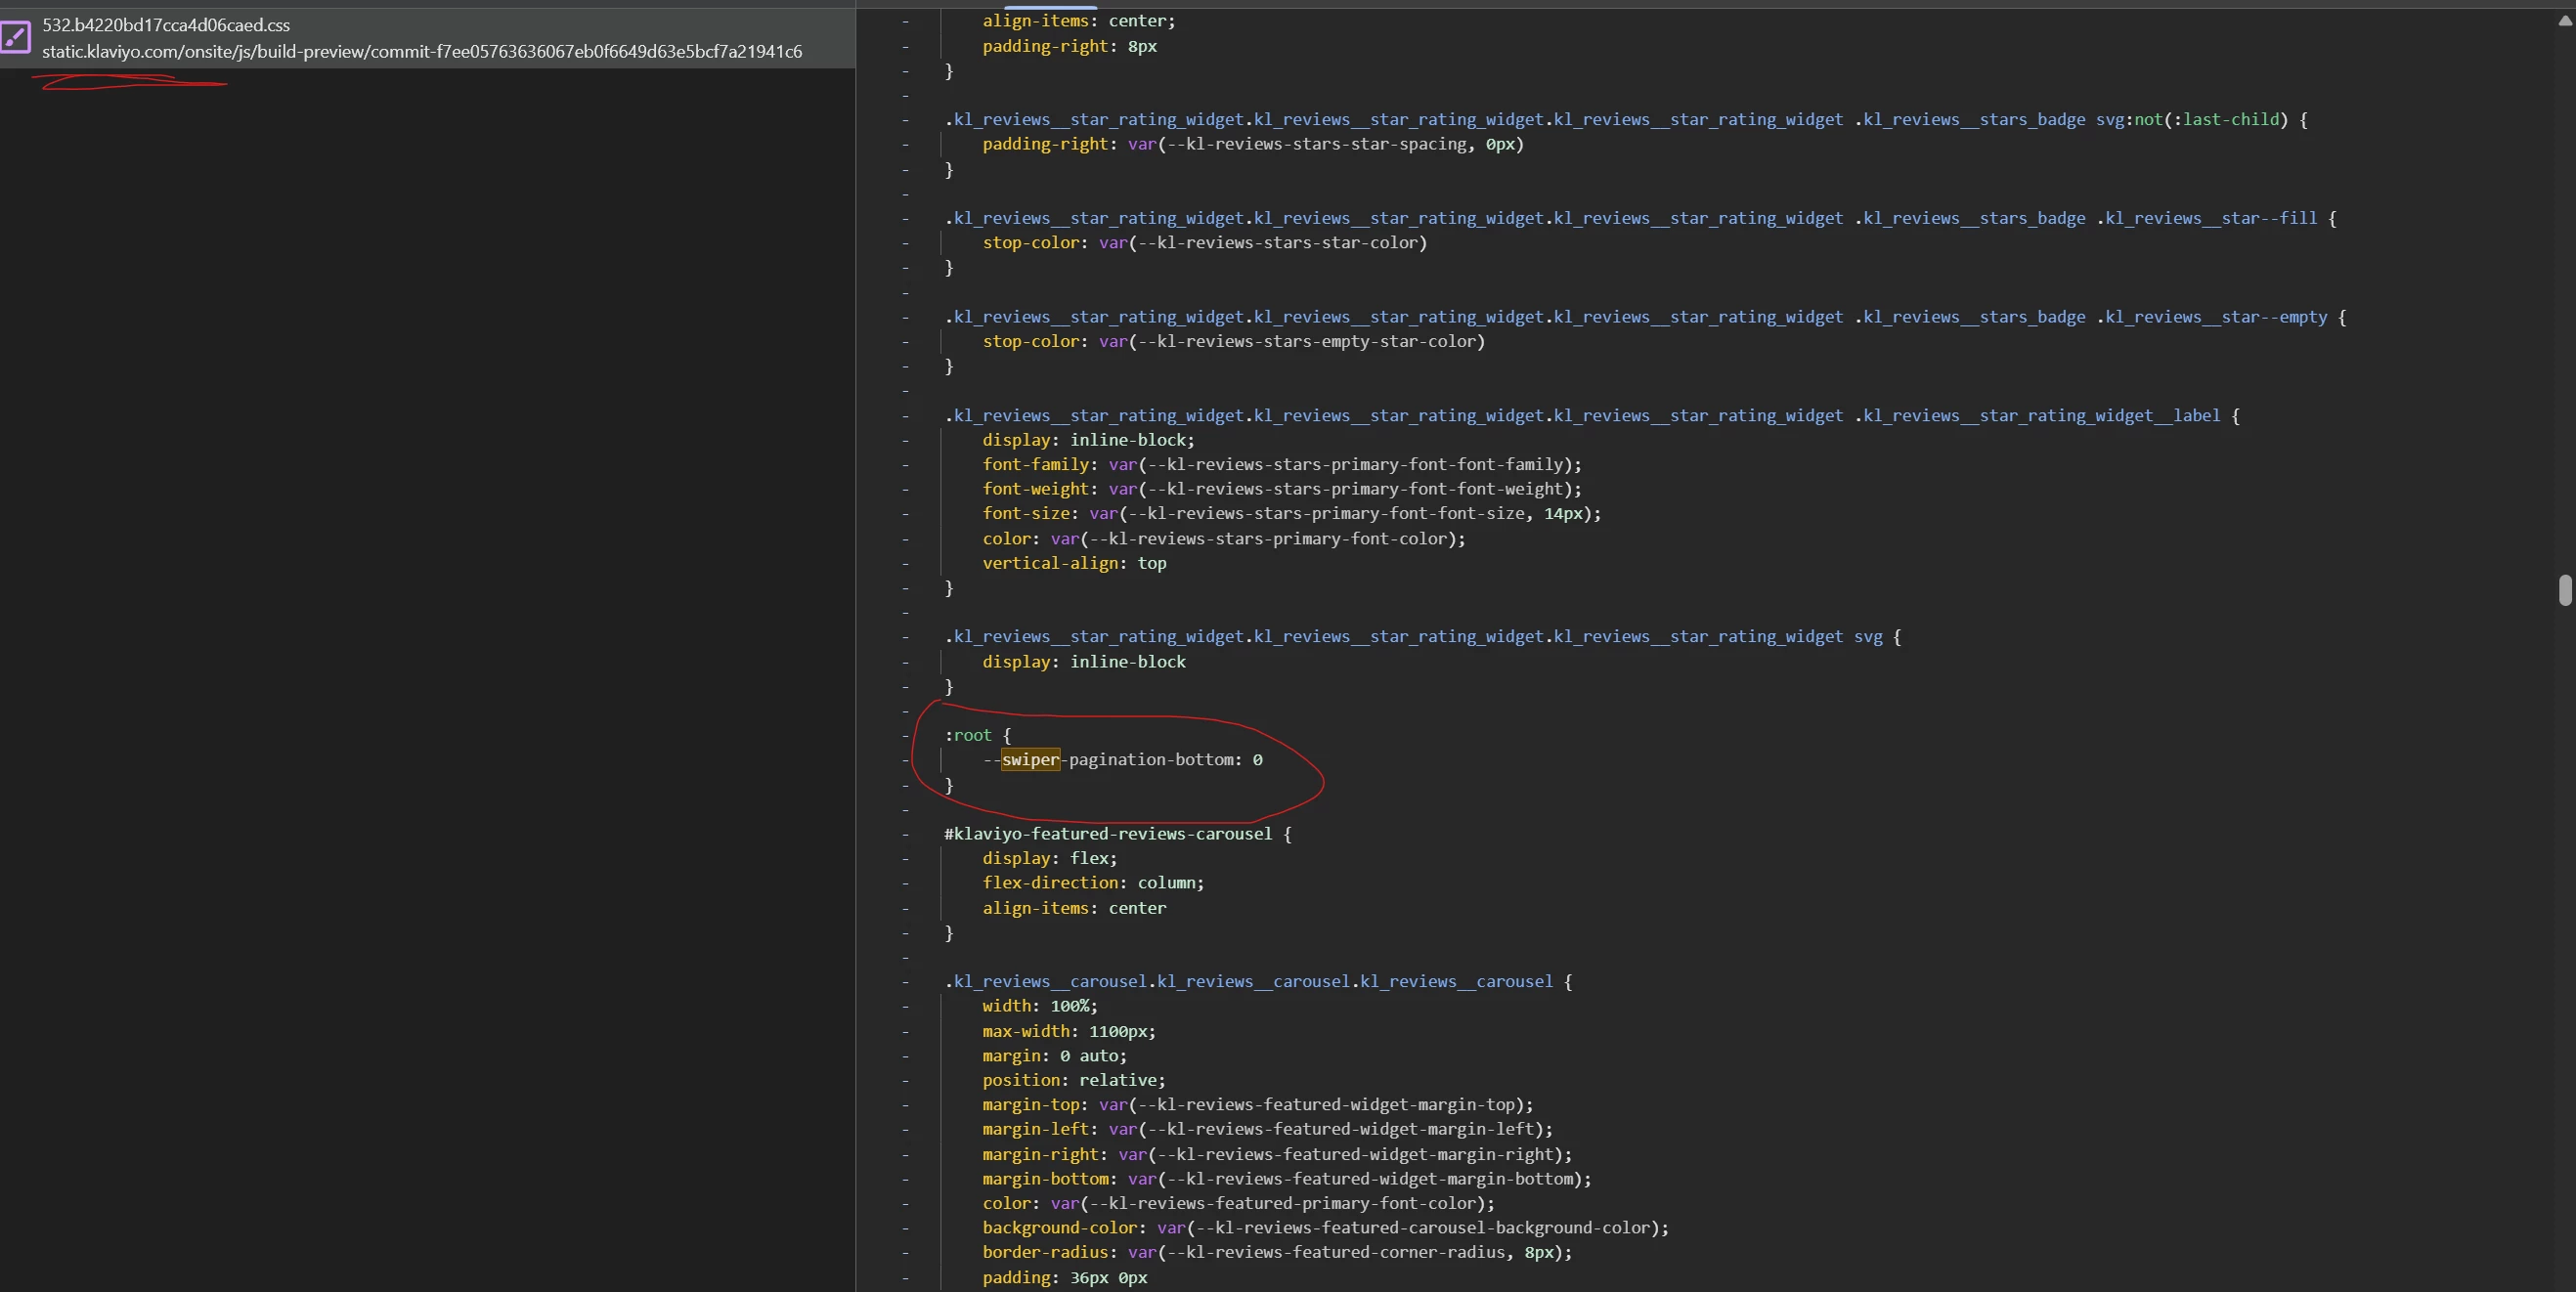Click the kl_reviews__star--fill selector line
2576x1292 pixels.
coord(1640,218)
